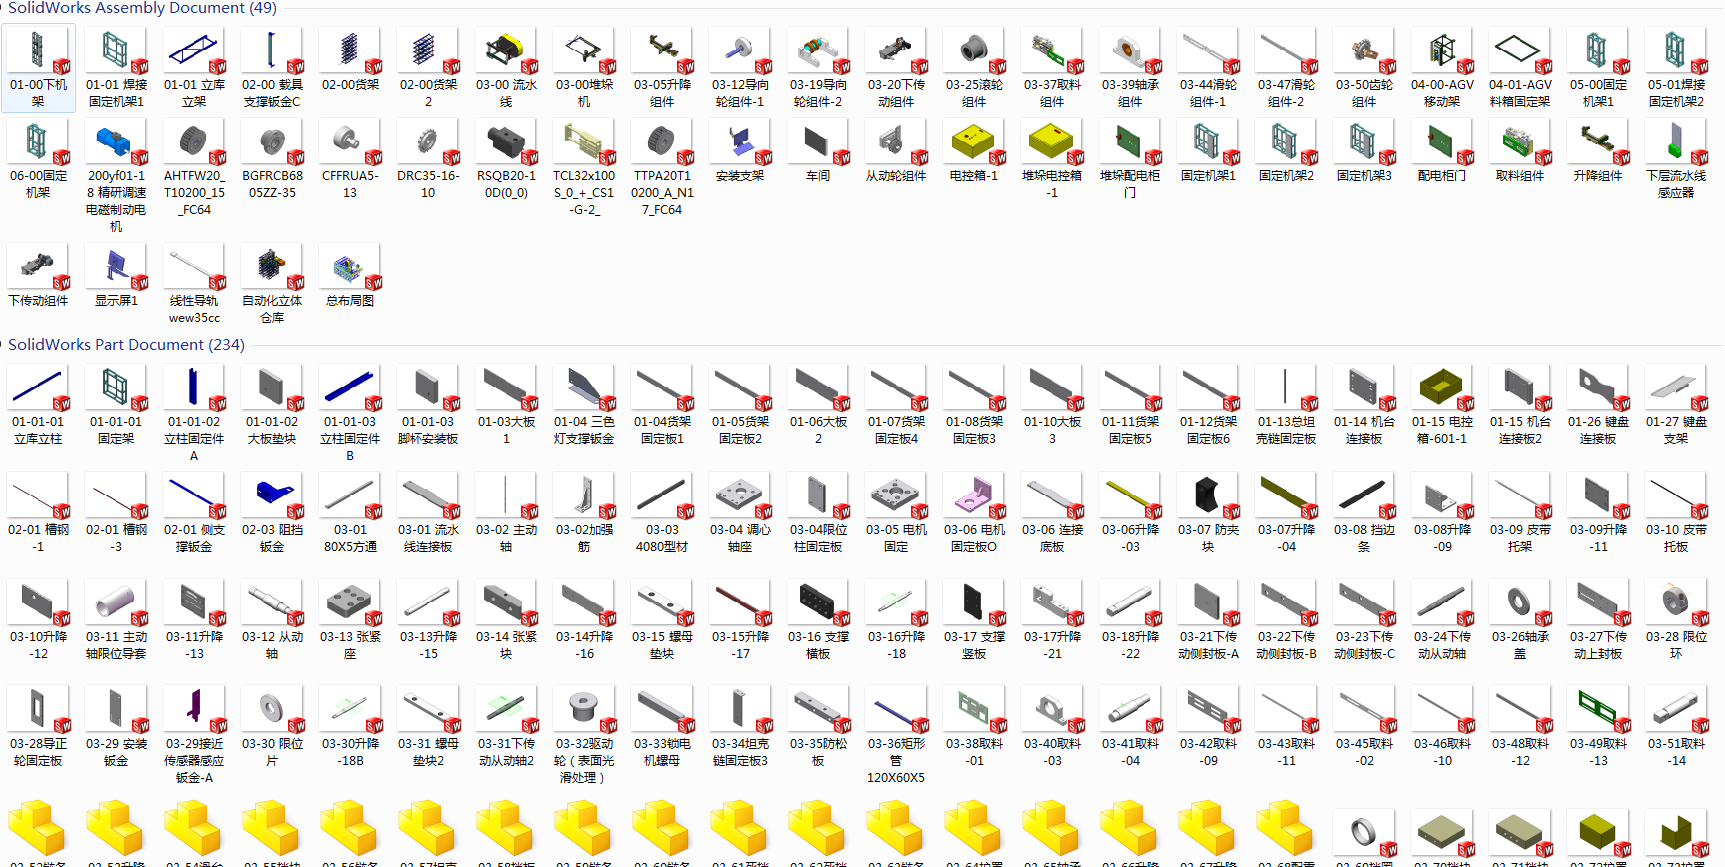Image resolution: width=1725 pixels, height=867 pixels.
Task: Click the file name 从动轮组件
Action: (896, 176)
